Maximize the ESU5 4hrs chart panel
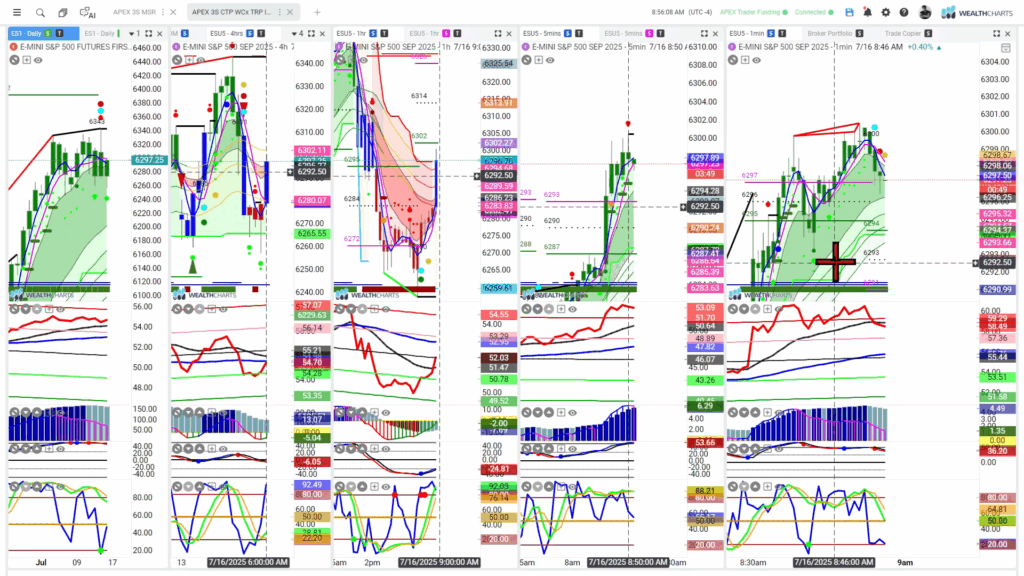Image resolution: width=1024 pixels, height=576 pixels. pos(312,33)
